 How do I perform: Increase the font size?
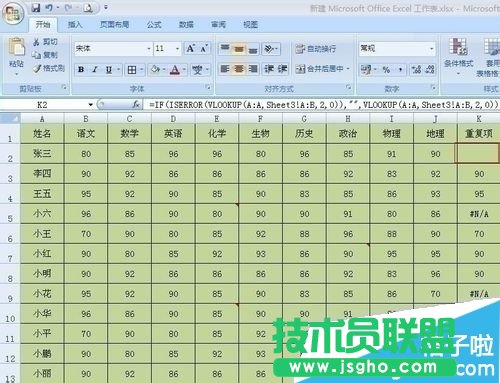pyautogui.click(x=190, y=49)
